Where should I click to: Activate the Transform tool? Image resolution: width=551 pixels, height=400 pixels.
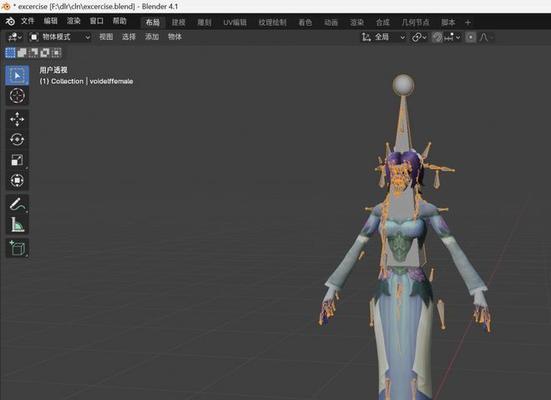click(17, 180)
